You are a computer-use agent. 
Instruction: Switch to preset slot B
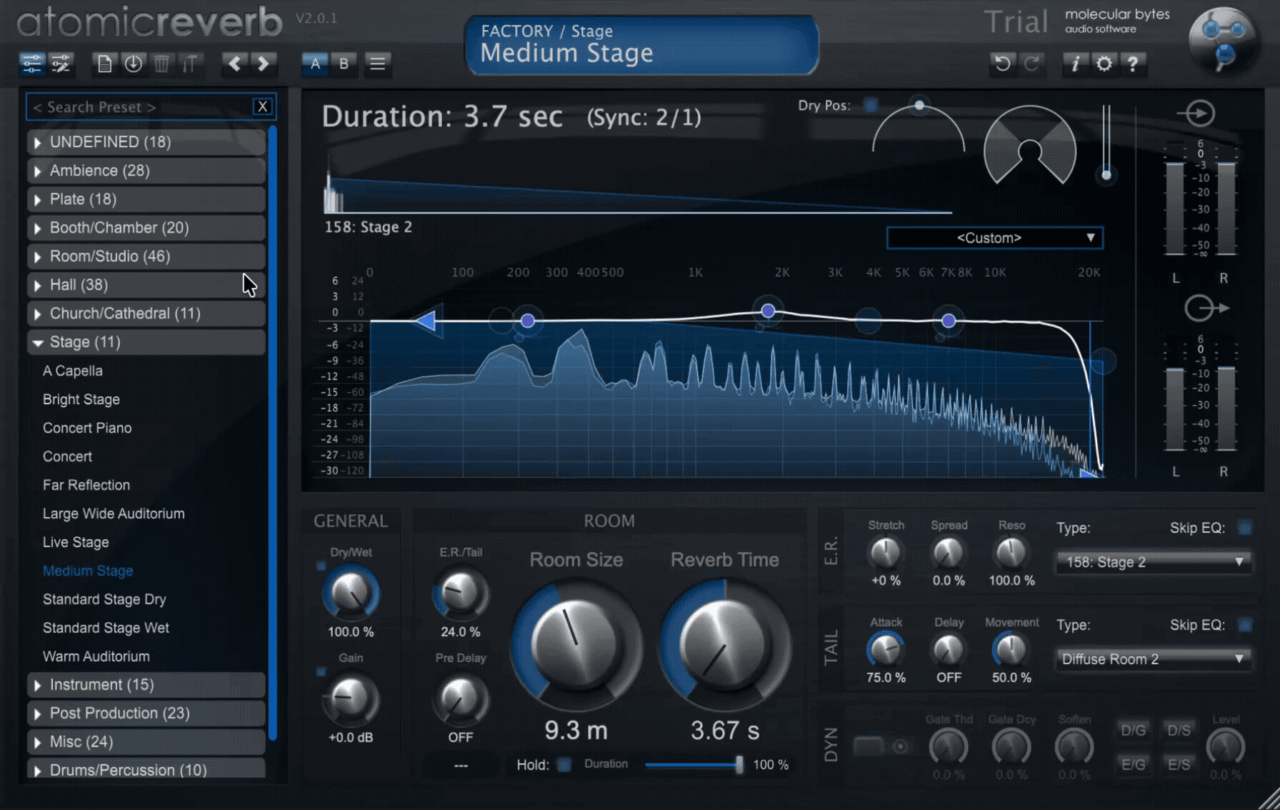point(344,64)
